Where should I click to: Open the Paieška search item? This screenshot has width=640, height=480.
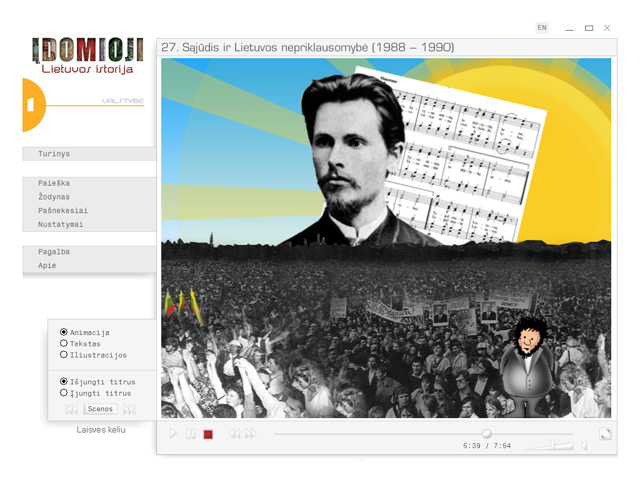[x=89, y=183]
